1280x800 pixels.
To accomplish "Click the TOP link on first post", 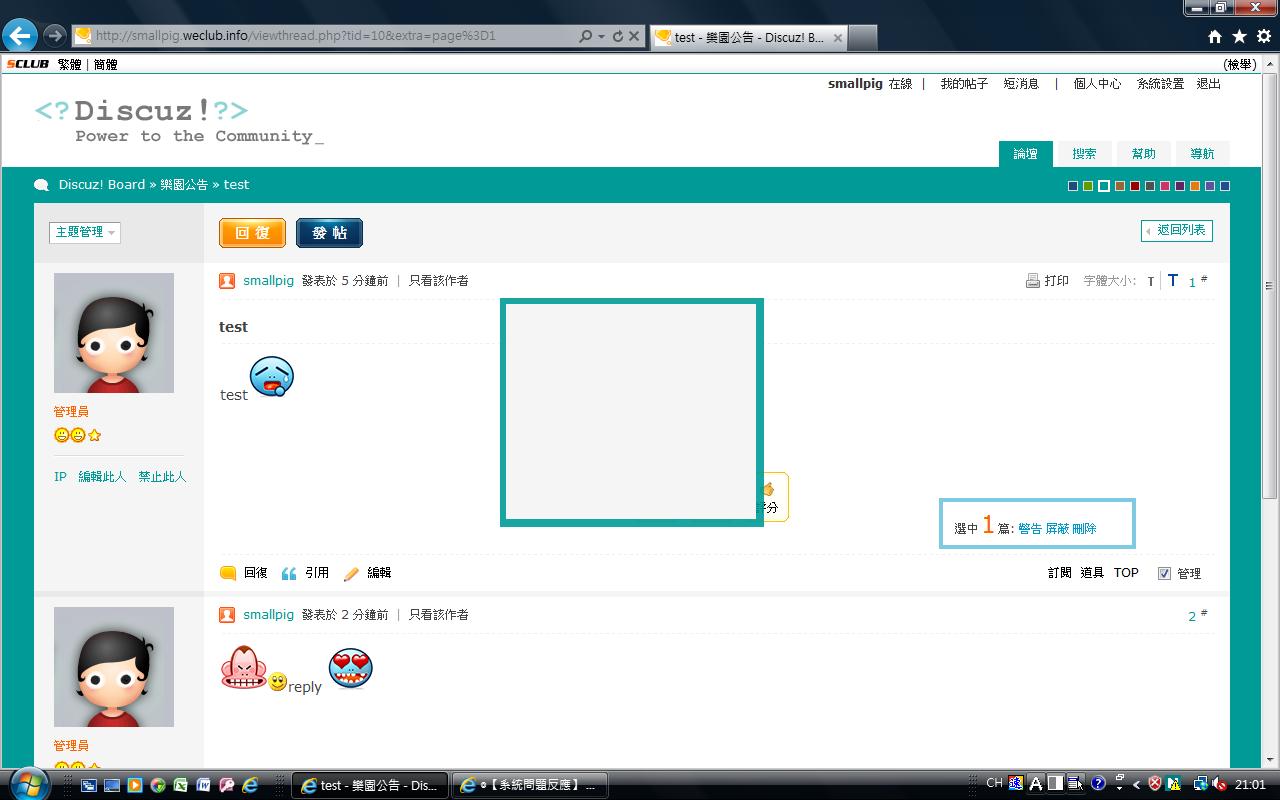I will point(1126,573).
